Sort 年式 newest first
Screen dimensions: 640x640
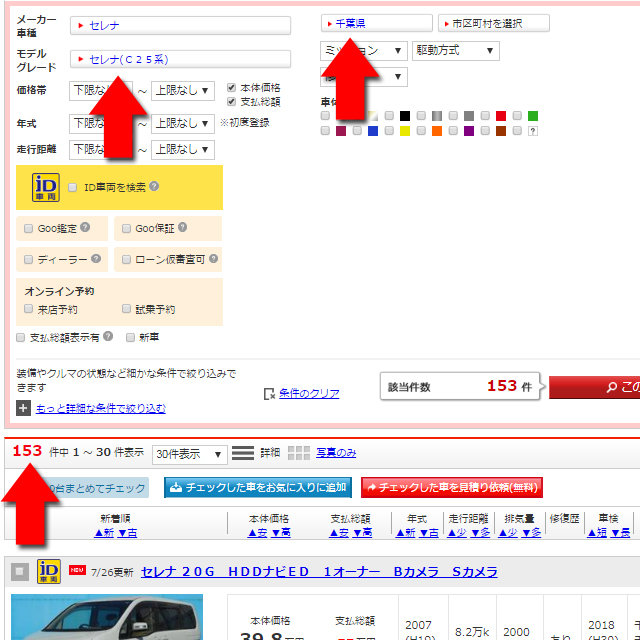point(405,532)
